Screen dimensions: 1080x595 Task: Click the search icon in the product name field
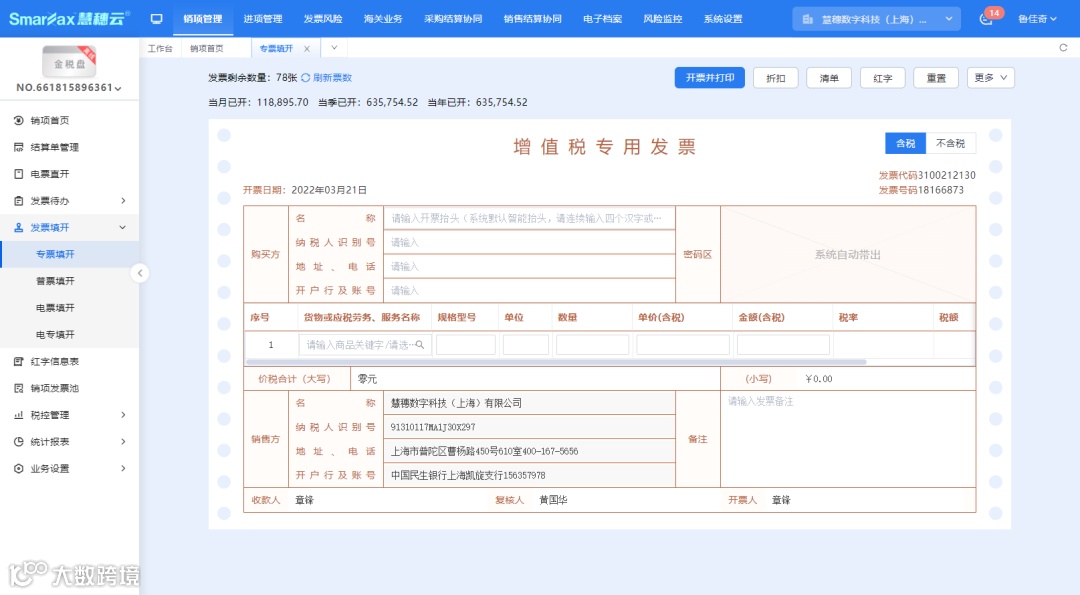click(x=419, y=344)
